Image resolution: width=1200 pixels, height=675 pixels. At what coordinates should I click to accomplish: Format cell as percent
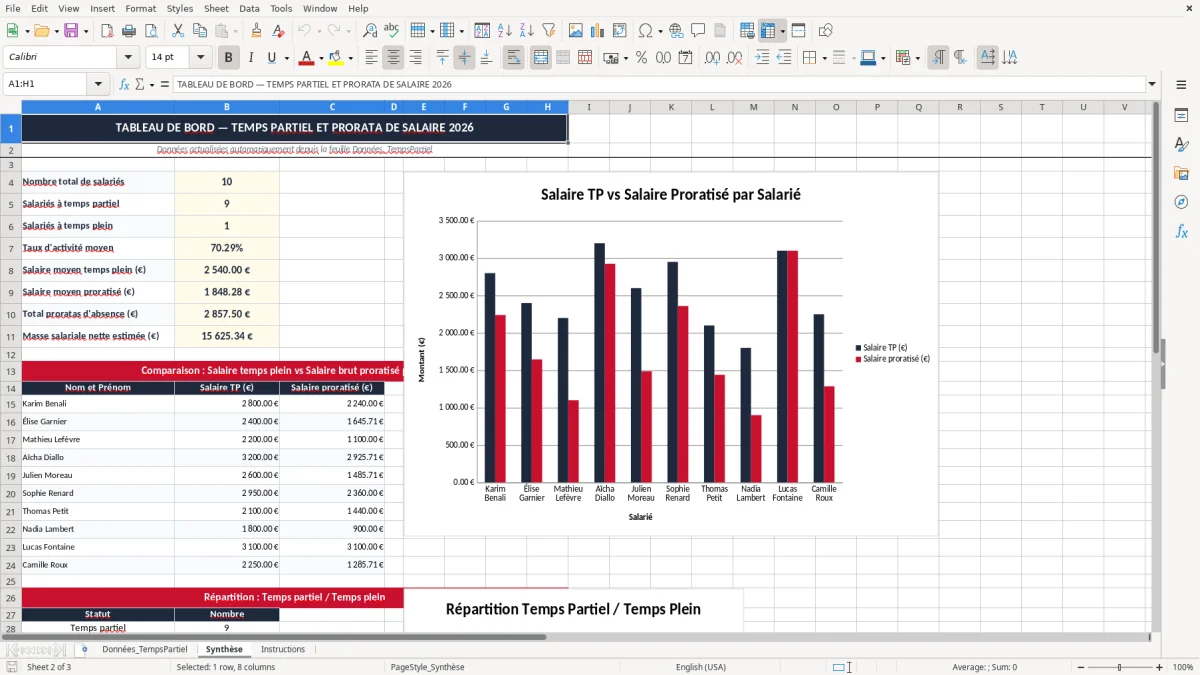(x=641, y=58)
